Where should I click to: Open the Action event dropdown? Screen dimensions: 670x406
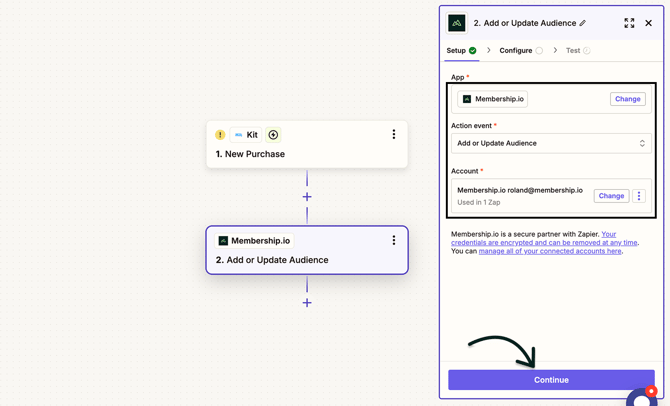551,143
